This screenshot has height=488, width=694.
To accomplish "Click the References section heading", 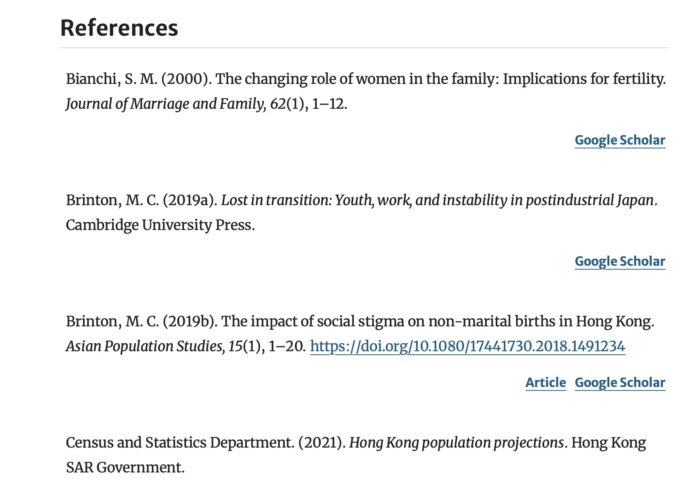I will [x=119, y=27].
